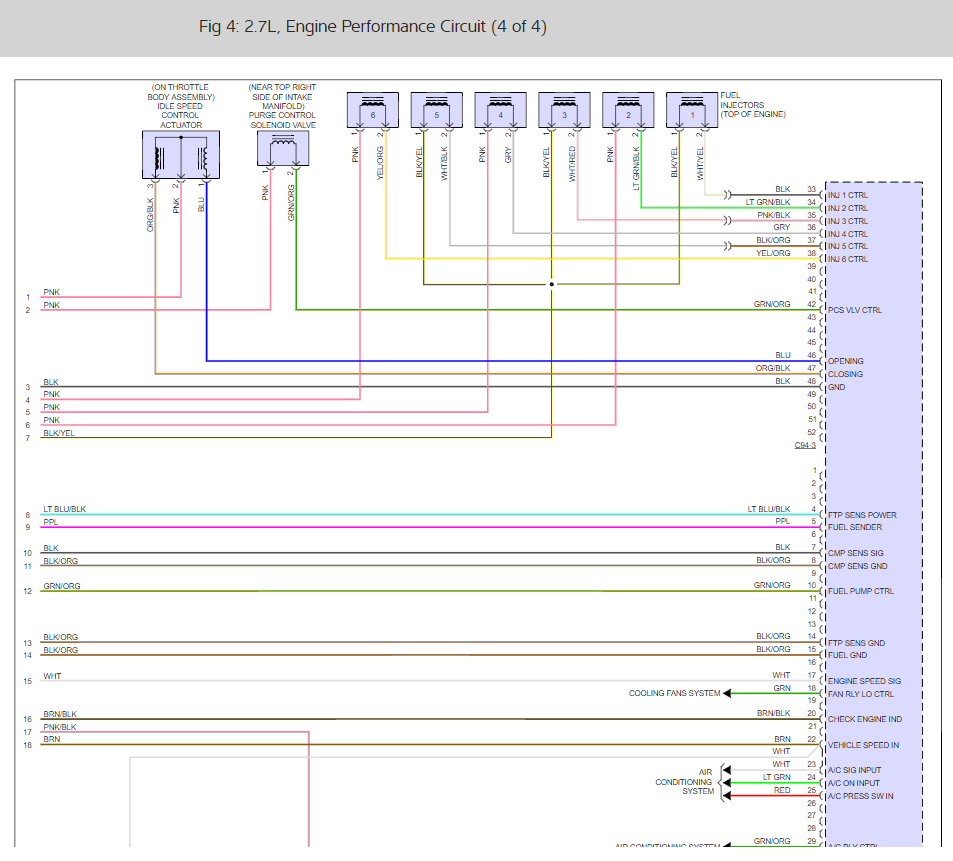Select the ENGINE SPEED SIG pin label

click(864, 681)
